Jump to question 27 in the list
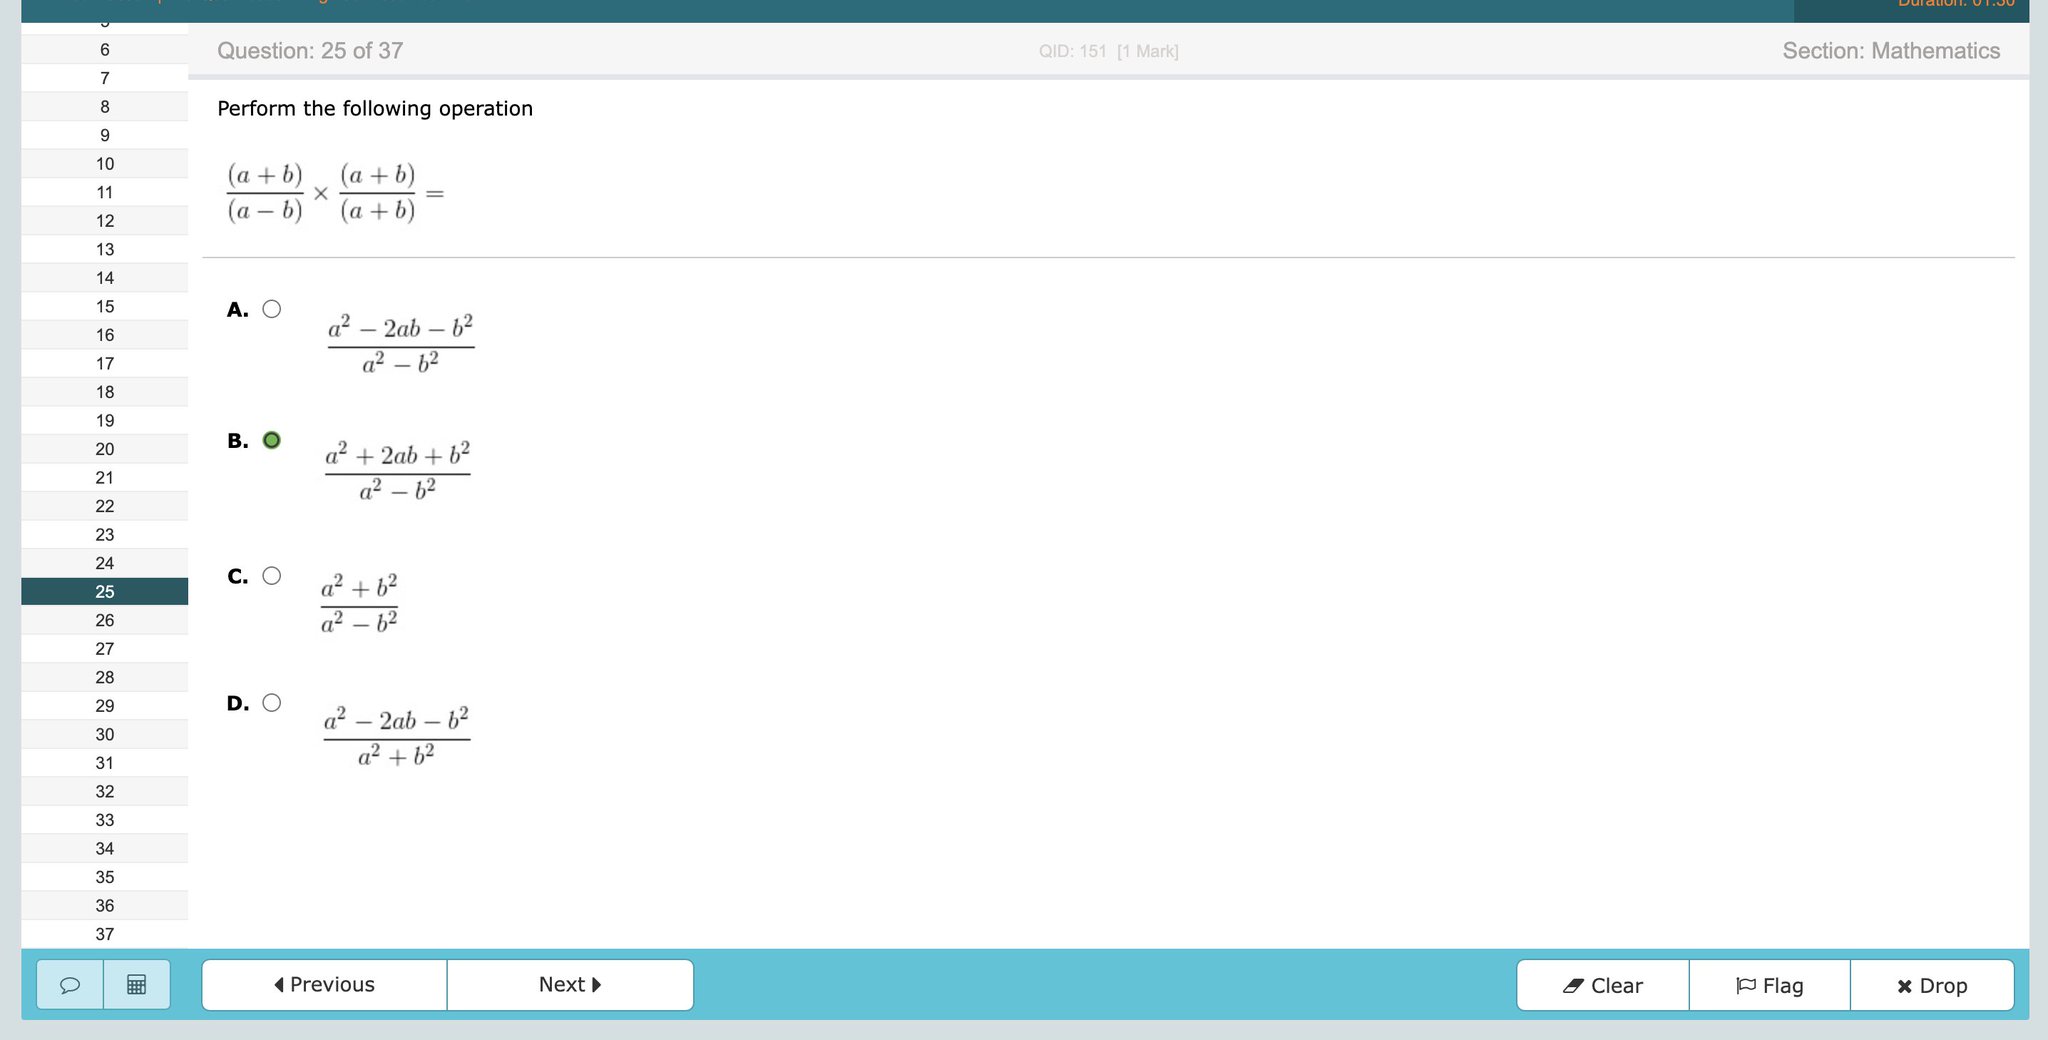 pyautogui.click(x=105, y=648)
